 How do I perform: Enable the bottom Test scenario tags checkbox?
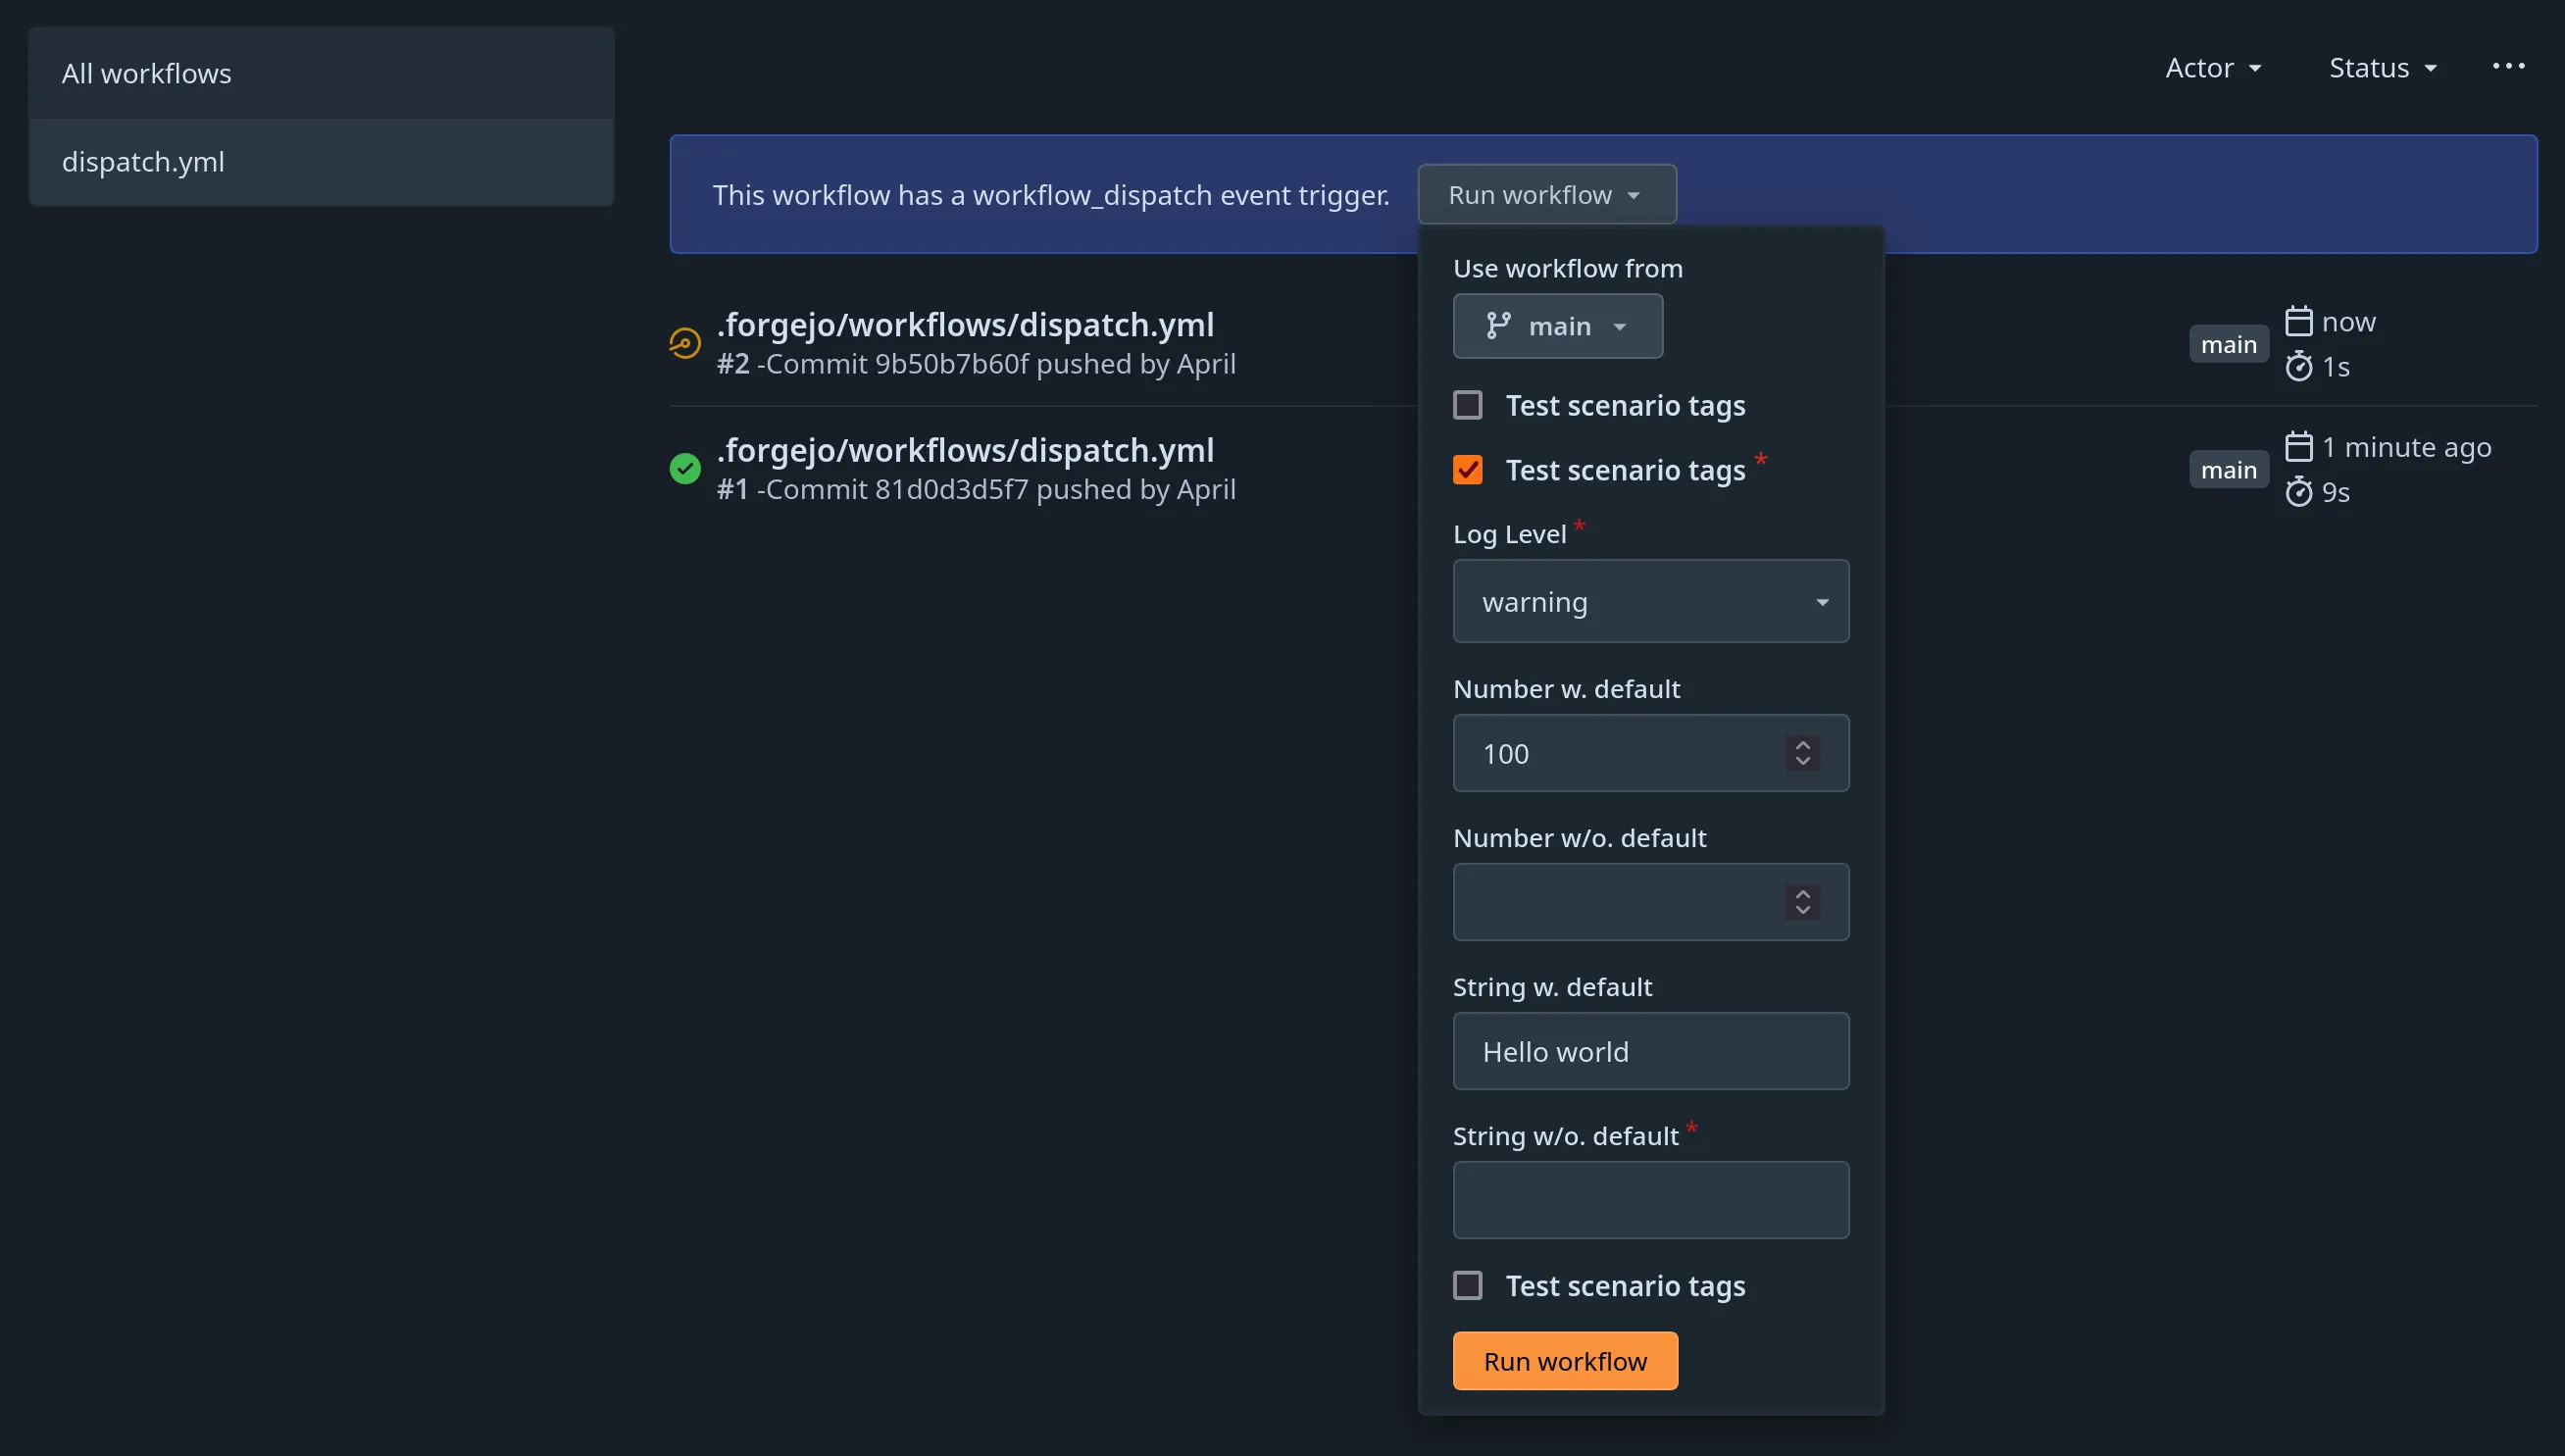[1468, 1285]
